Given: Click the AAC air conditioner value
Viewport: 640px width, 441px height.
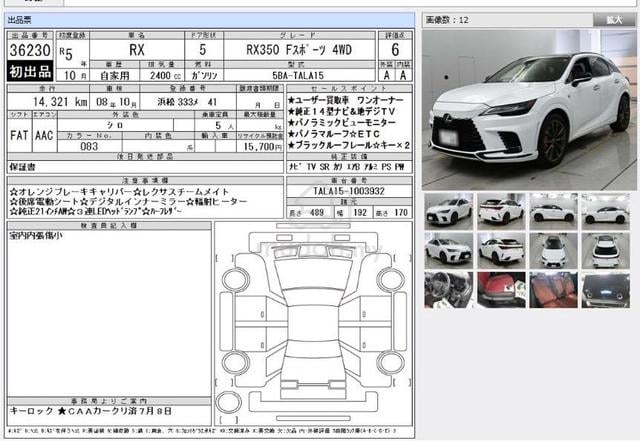Looking at the screenshot, I should click(44, 136).
